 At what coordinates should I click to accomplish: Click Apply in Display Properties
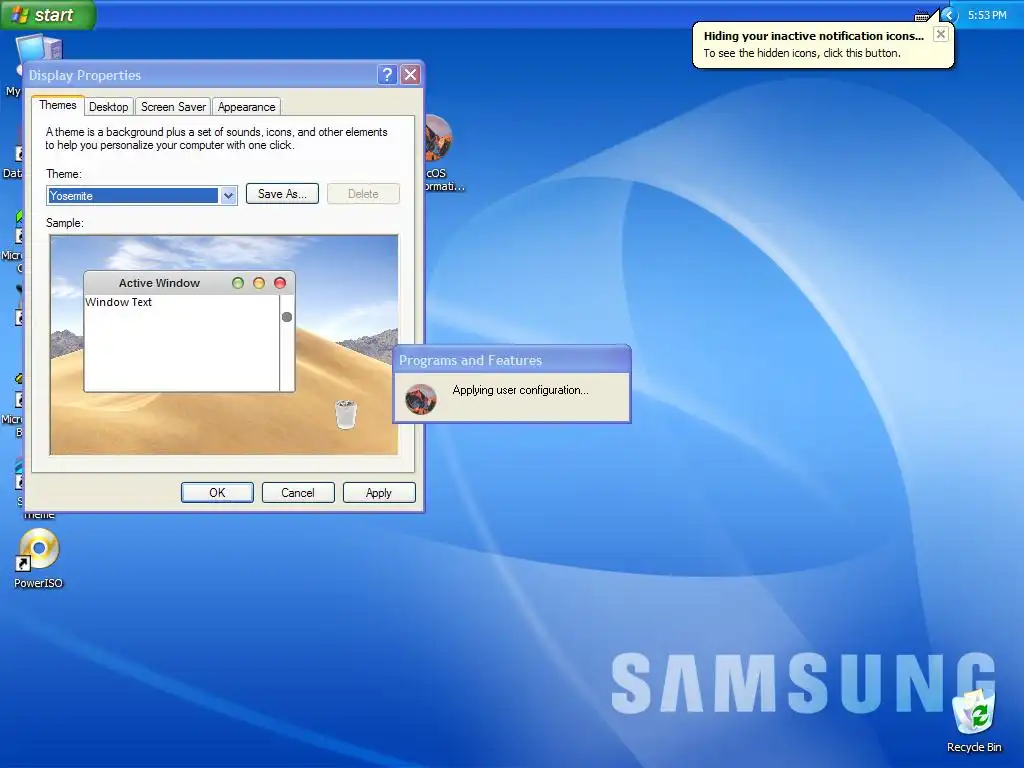coord(379,492)
